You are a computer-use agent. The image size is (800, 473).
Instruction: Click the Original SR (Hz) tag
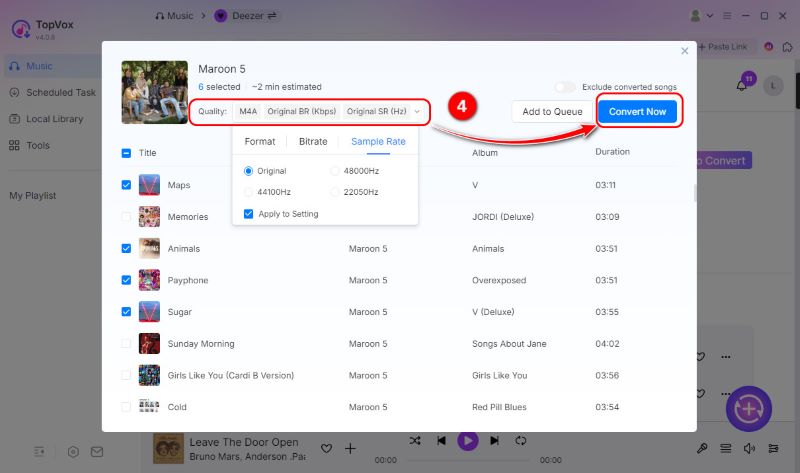[x=377, y=111]
